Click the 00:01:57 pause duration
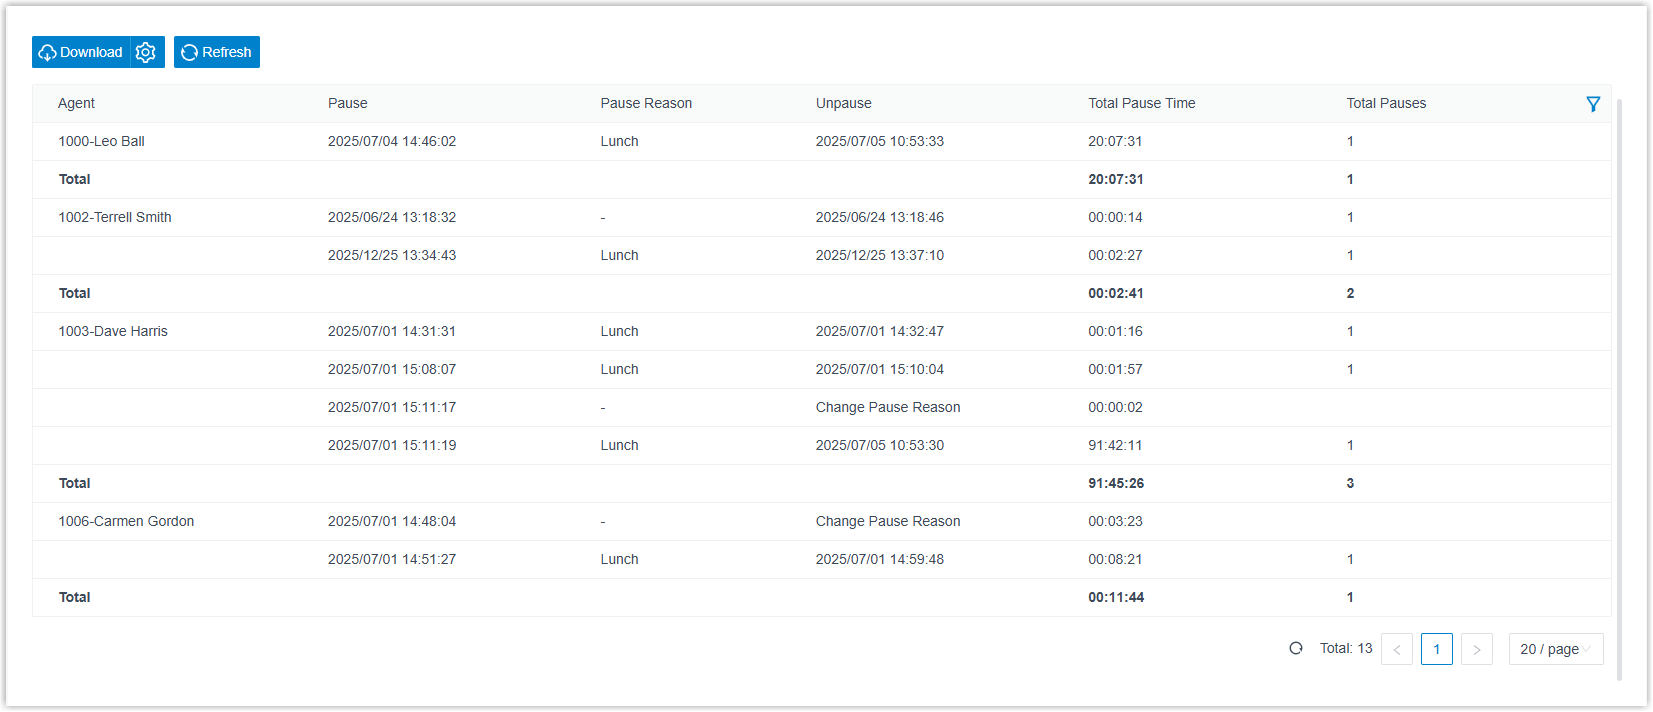This screenshot has height=712, width=1653. 1115,369
